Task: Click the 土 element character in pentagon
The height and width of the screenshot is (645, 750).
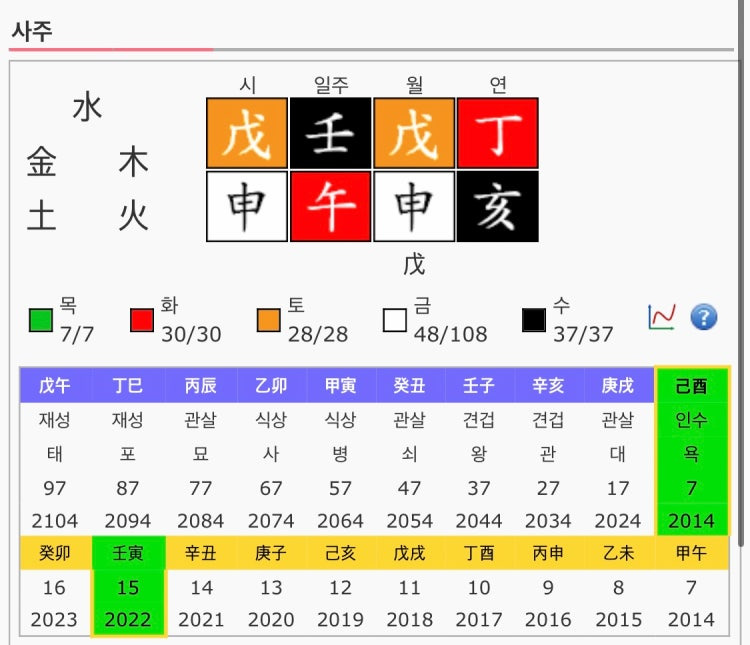Action: 42,216
